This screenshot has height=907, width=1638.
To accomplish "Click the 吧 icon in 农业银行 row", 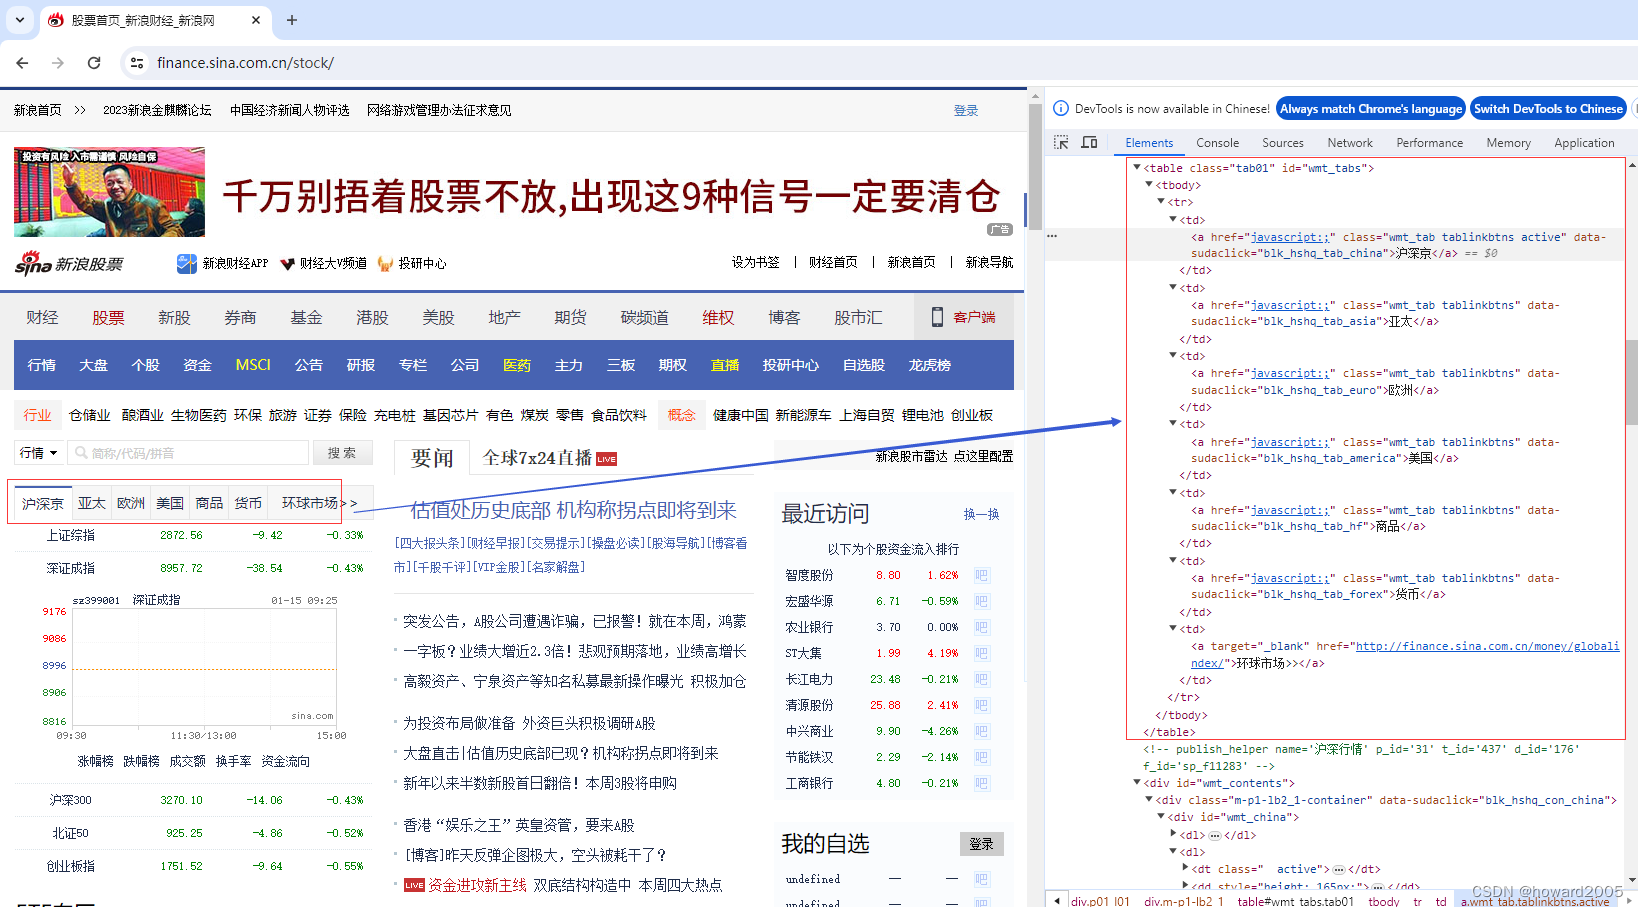I will point(981,627).
